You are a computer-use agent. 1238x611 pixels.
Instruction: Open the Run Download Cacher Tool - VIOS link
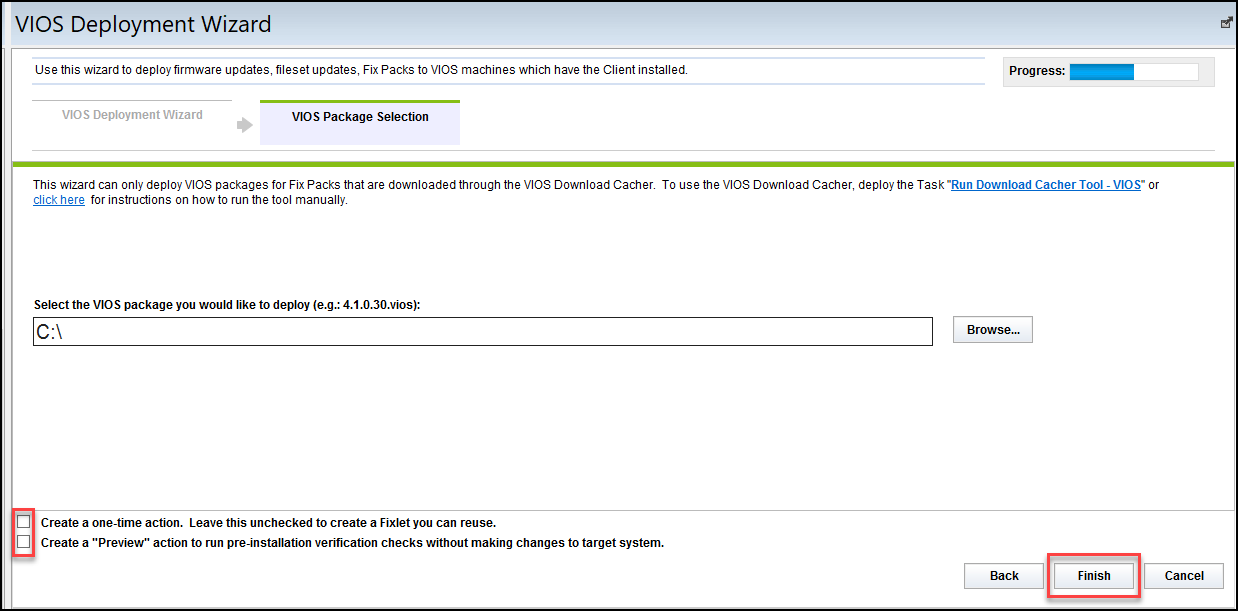coord(1046,186)
